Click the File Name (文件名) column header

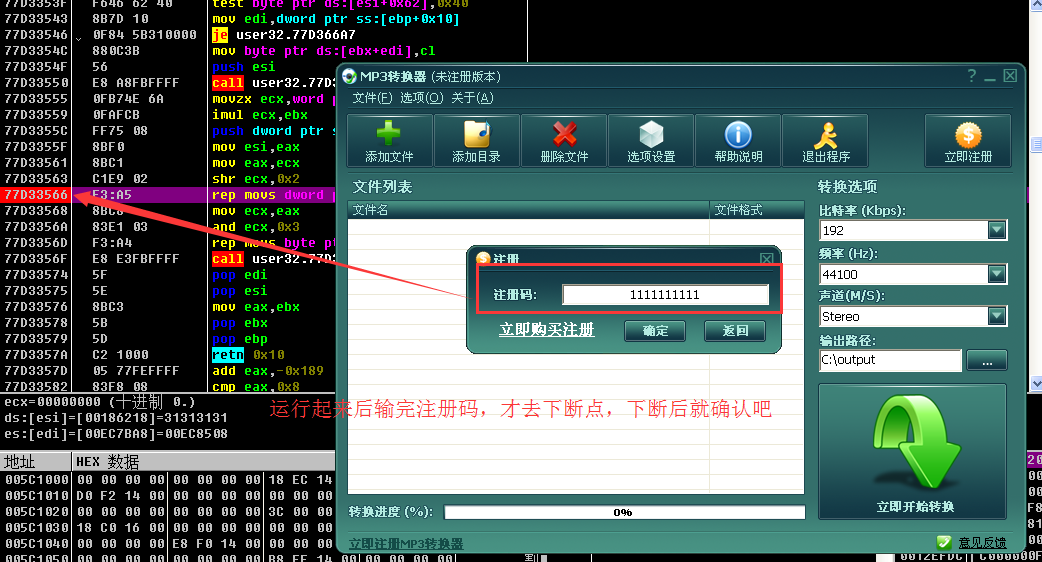tap(528, 210)
